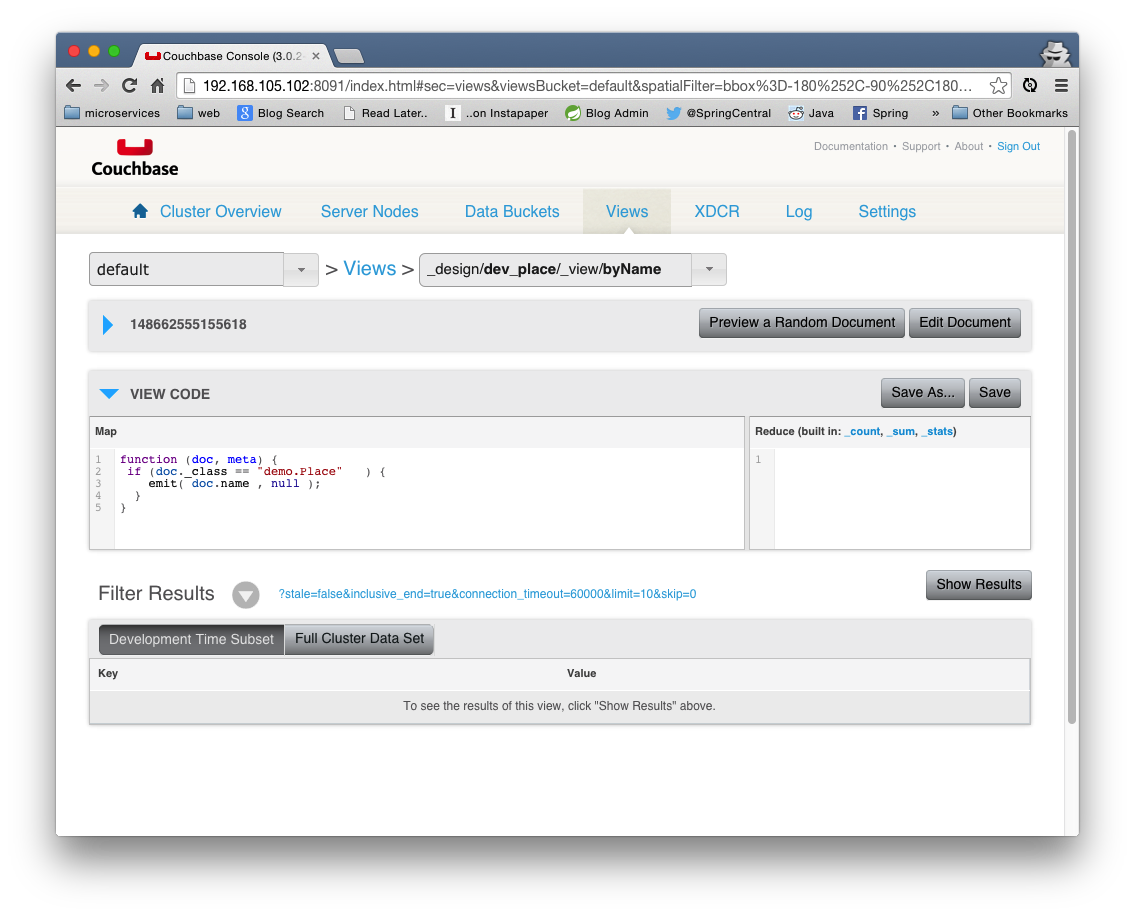Screen dimensions: 1135x916
Task: Insert the _stats built-in reduce
Action: click(937, 432)
